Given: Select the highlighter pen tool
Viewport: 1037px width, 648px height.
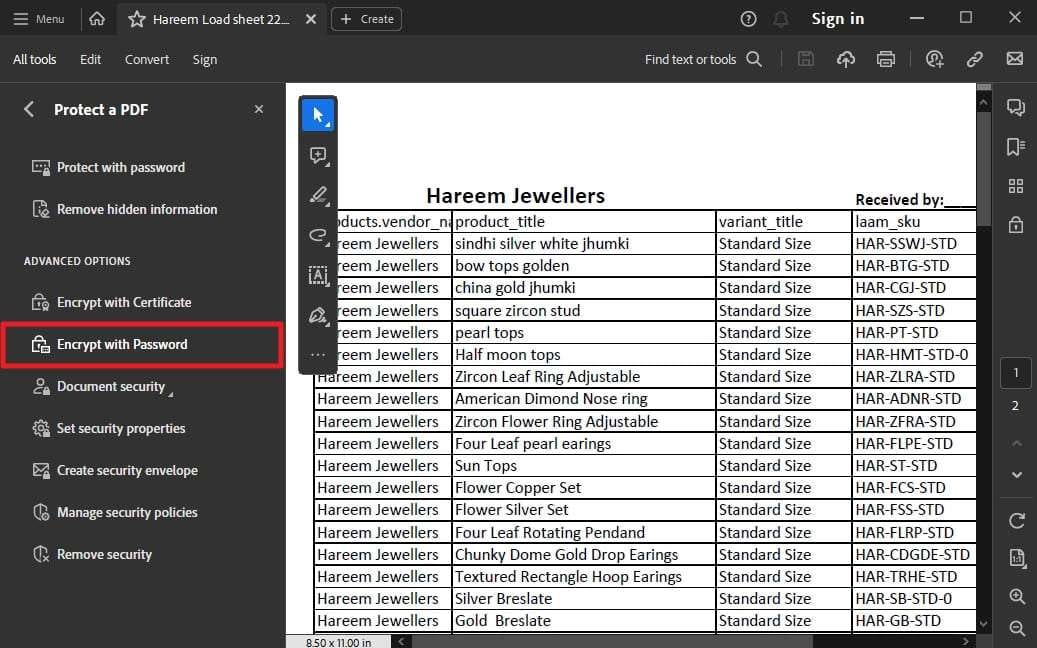Looking at the screenshot, I should tap(318, 195).
